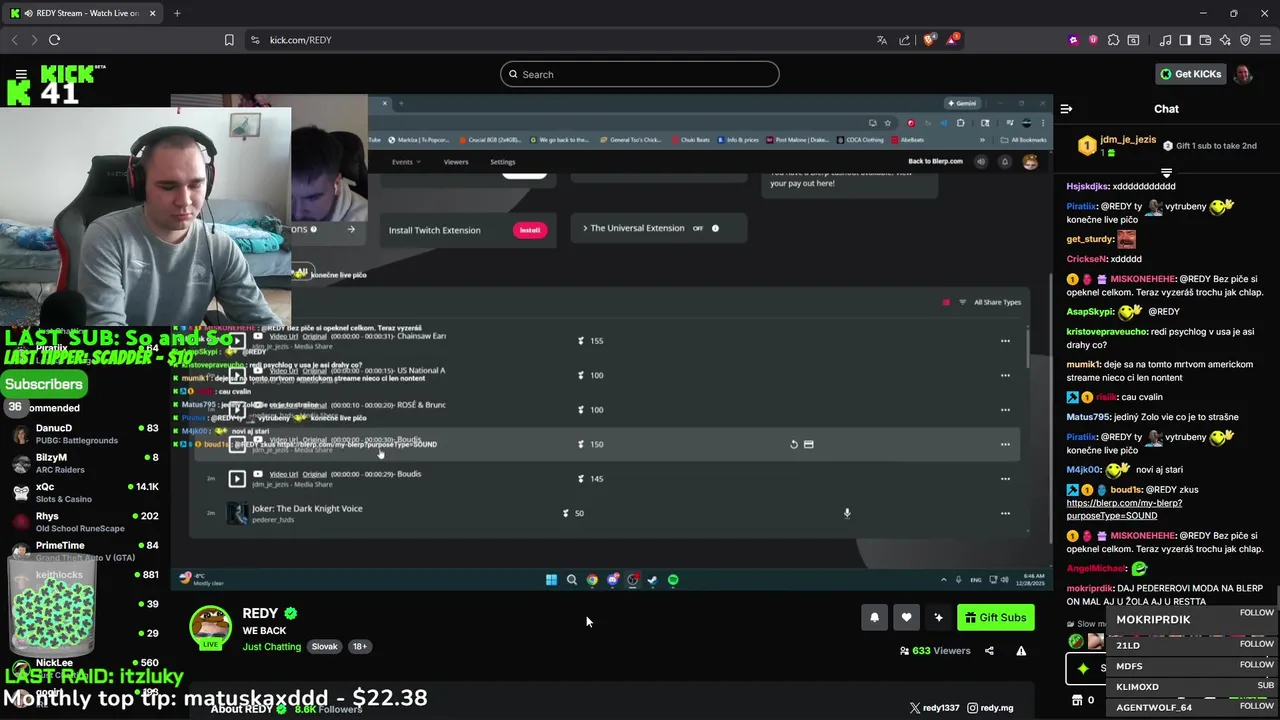Expand the pinned gift leaderboard chevron in chat
This screenshot has width=1280, height=720.
tap(1166, 173)
